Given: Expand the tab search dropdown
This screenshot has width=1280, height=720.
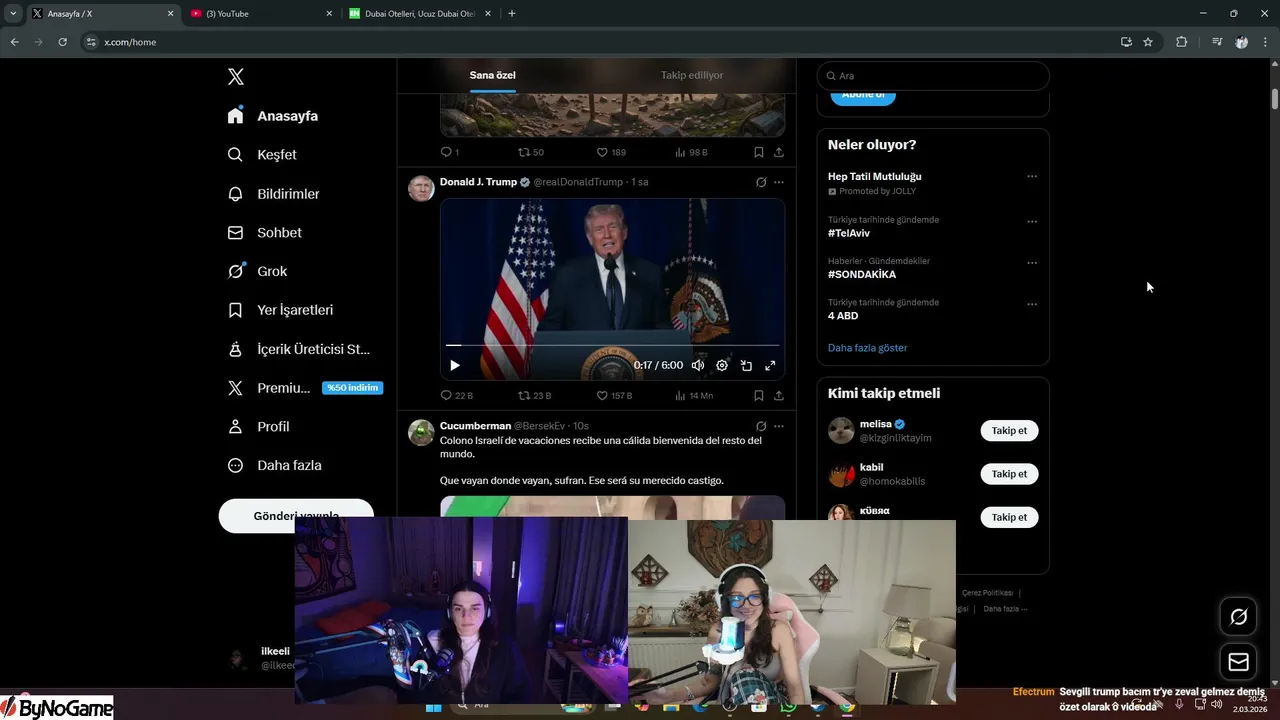Looking at the screenshot, I should 13,13.
